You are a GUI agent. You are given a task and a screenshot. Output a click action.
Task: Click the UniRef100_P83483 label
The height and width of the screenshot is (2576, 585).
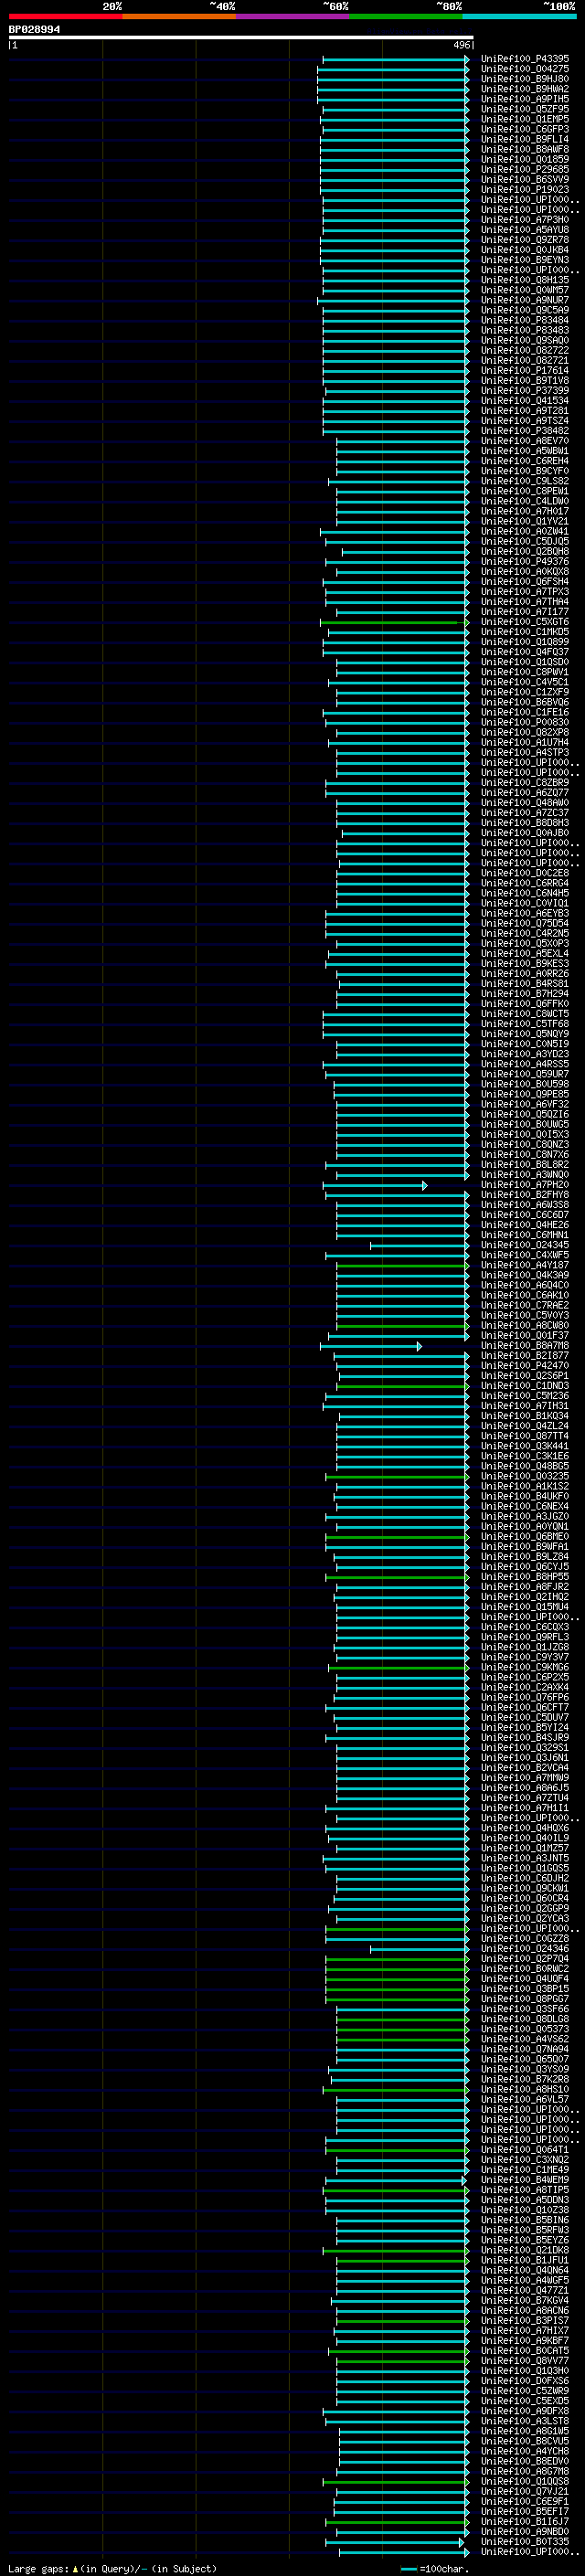click(525, 330)
